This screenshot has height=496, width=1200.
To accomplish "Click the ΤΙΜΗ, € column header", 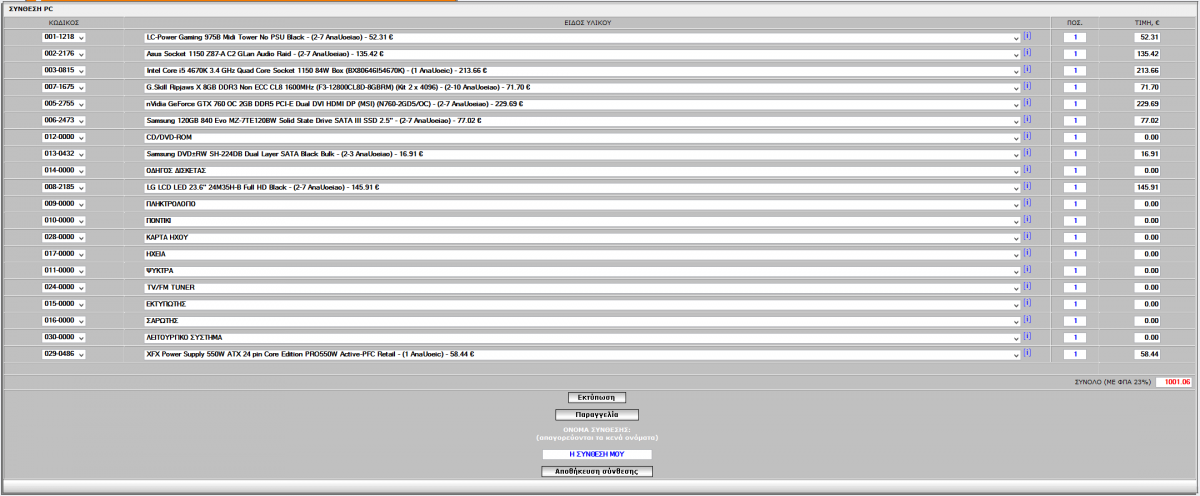I will [1147, 21].
